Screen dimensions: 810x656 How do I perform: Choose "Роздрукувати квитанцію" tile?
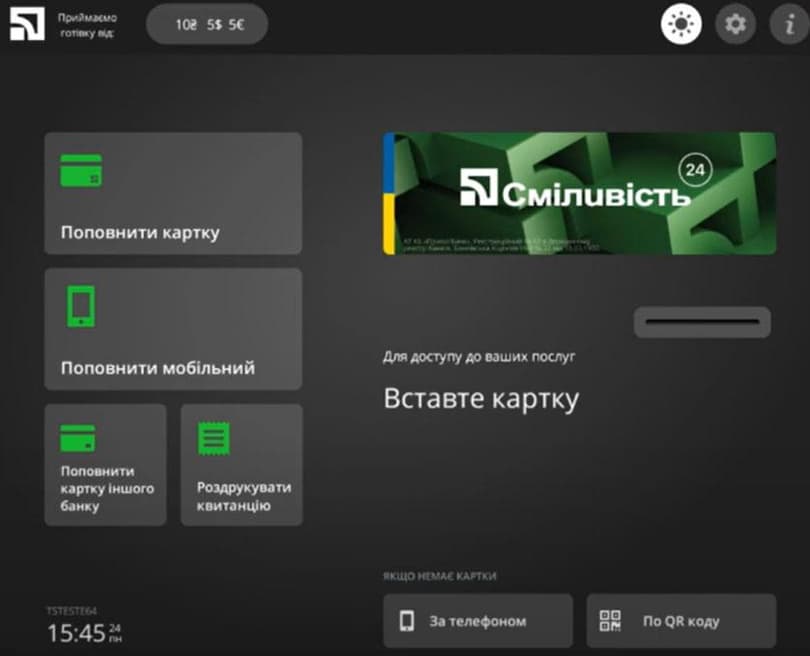tap(241, 465)
